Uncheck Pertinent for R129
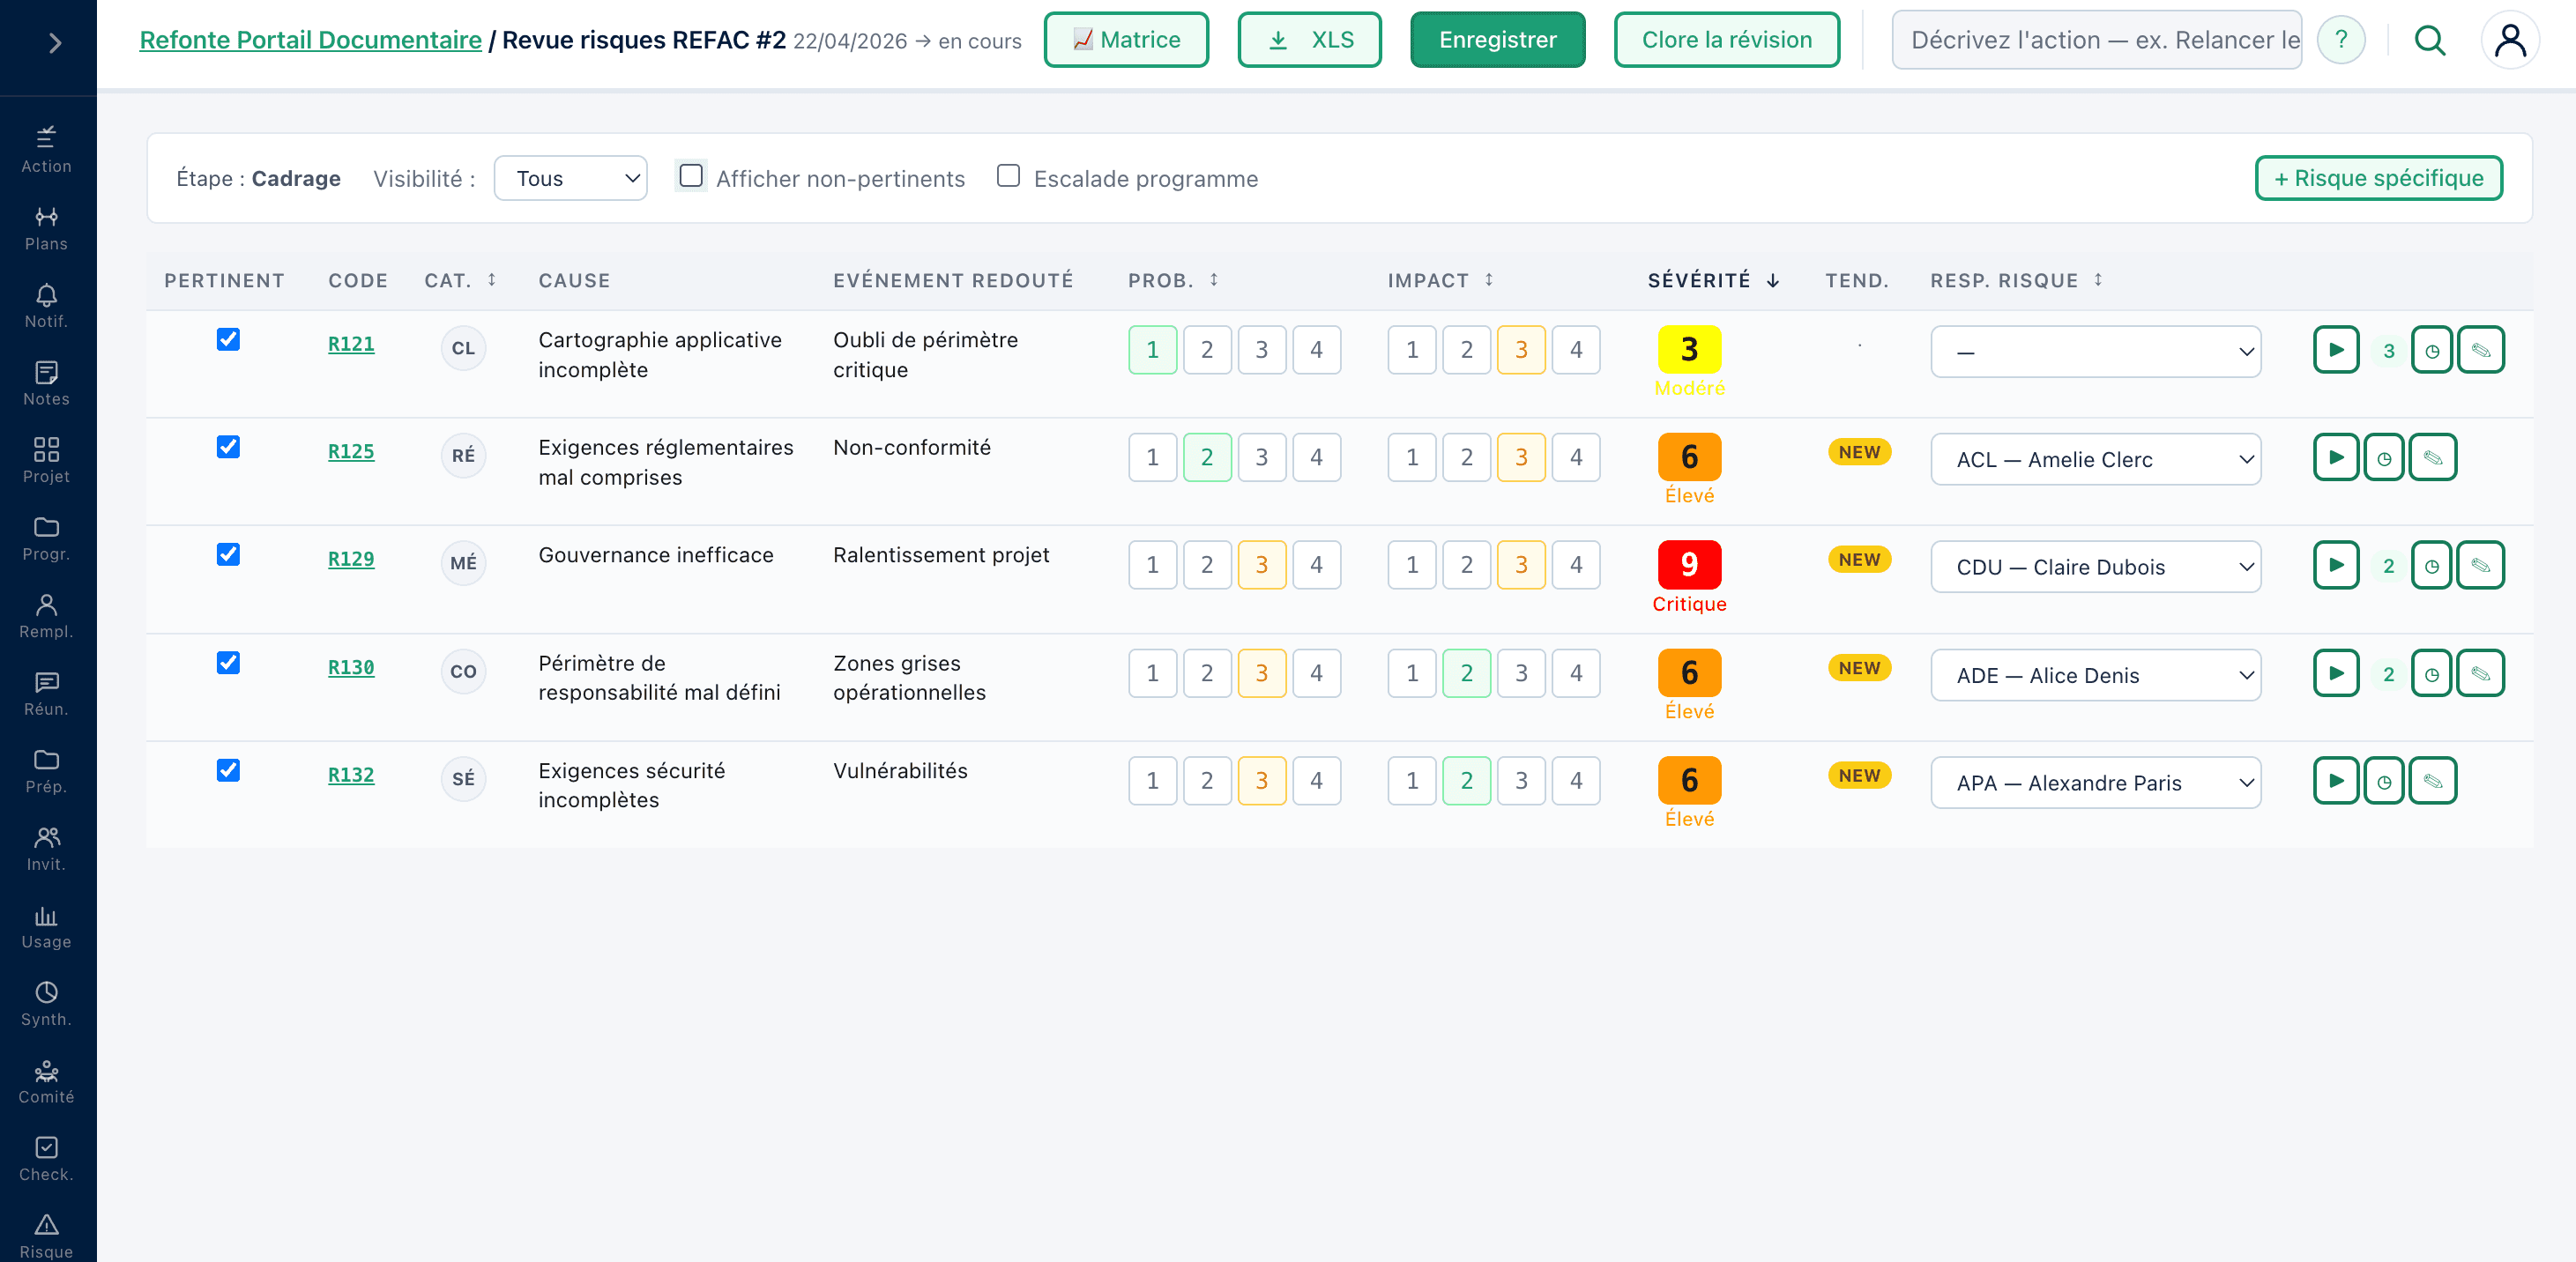This screenshot has height=1262, width=2576. pos(228,555)
